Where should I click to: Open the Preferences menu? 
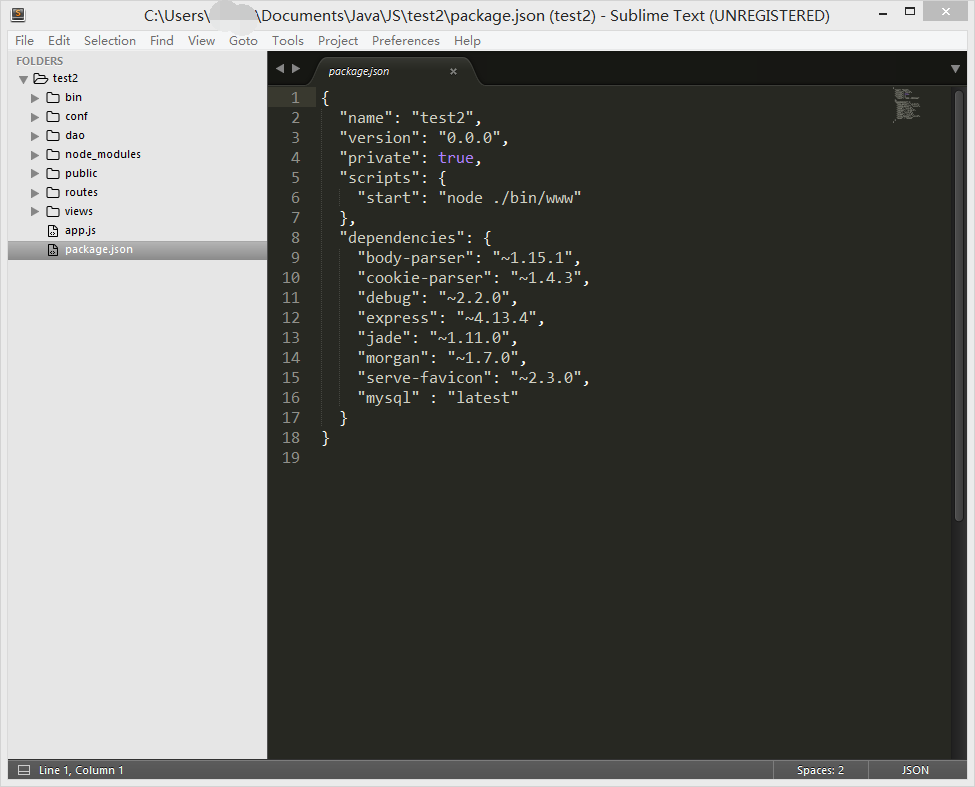coord(405,40)
